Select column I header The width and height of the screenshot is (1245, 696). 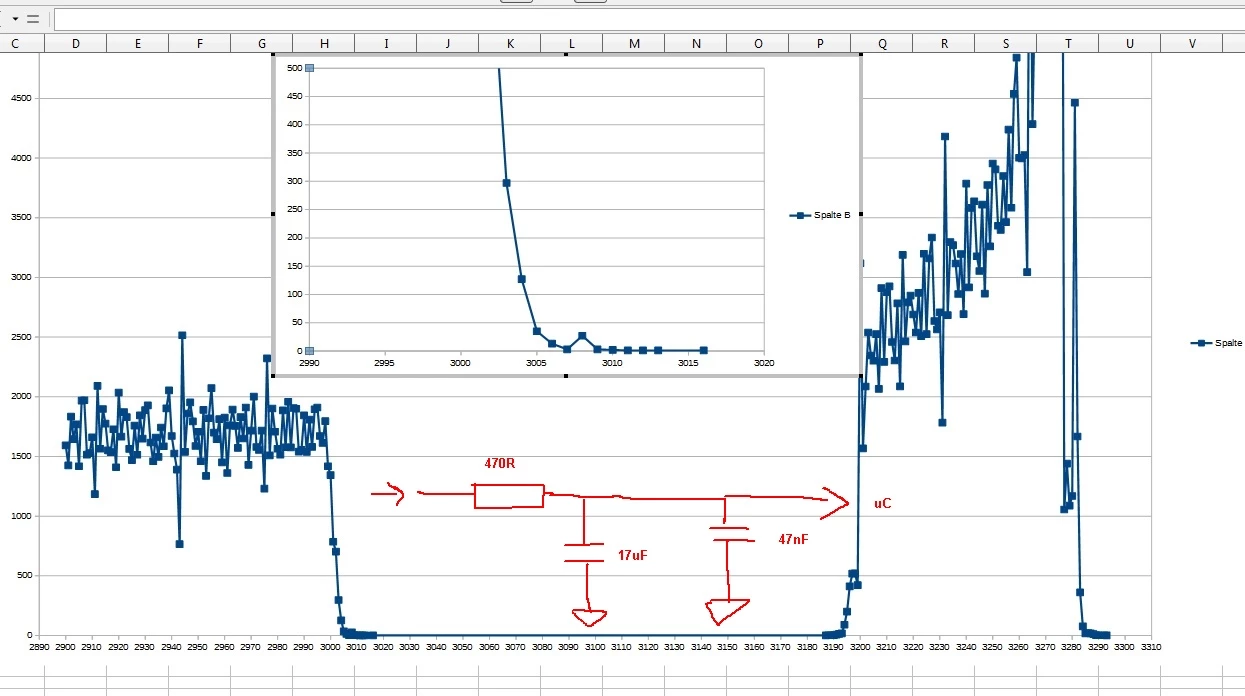385,43
